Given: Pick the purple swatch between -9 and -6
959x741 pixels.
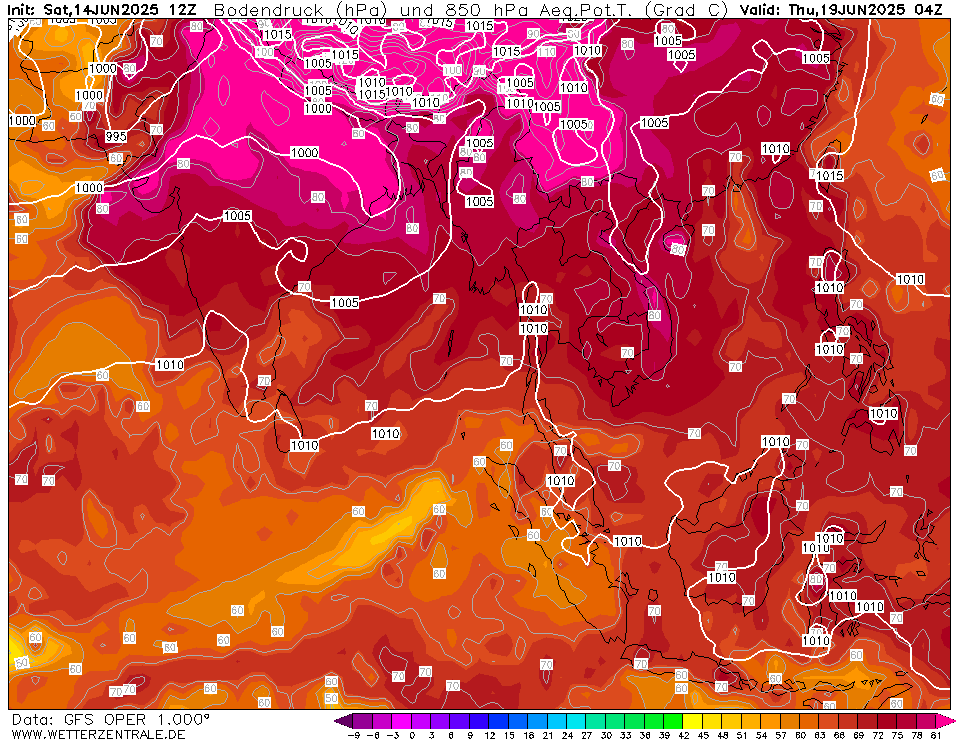Looking at the screenshot, I should point(363,720).
